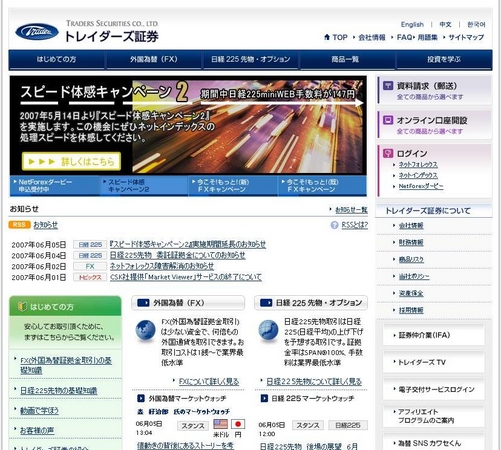This screenshot has height=450, width=501.
Task: Open 日経225先物の基礎知識 link
Action: click(58, 390)
